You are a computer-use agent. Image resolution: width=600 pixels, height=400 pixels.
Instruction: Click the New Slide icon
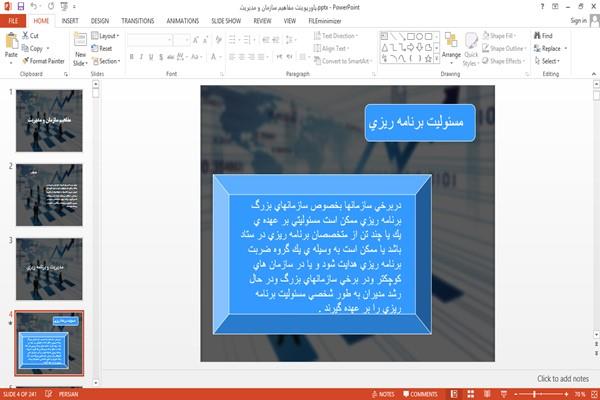80,41
